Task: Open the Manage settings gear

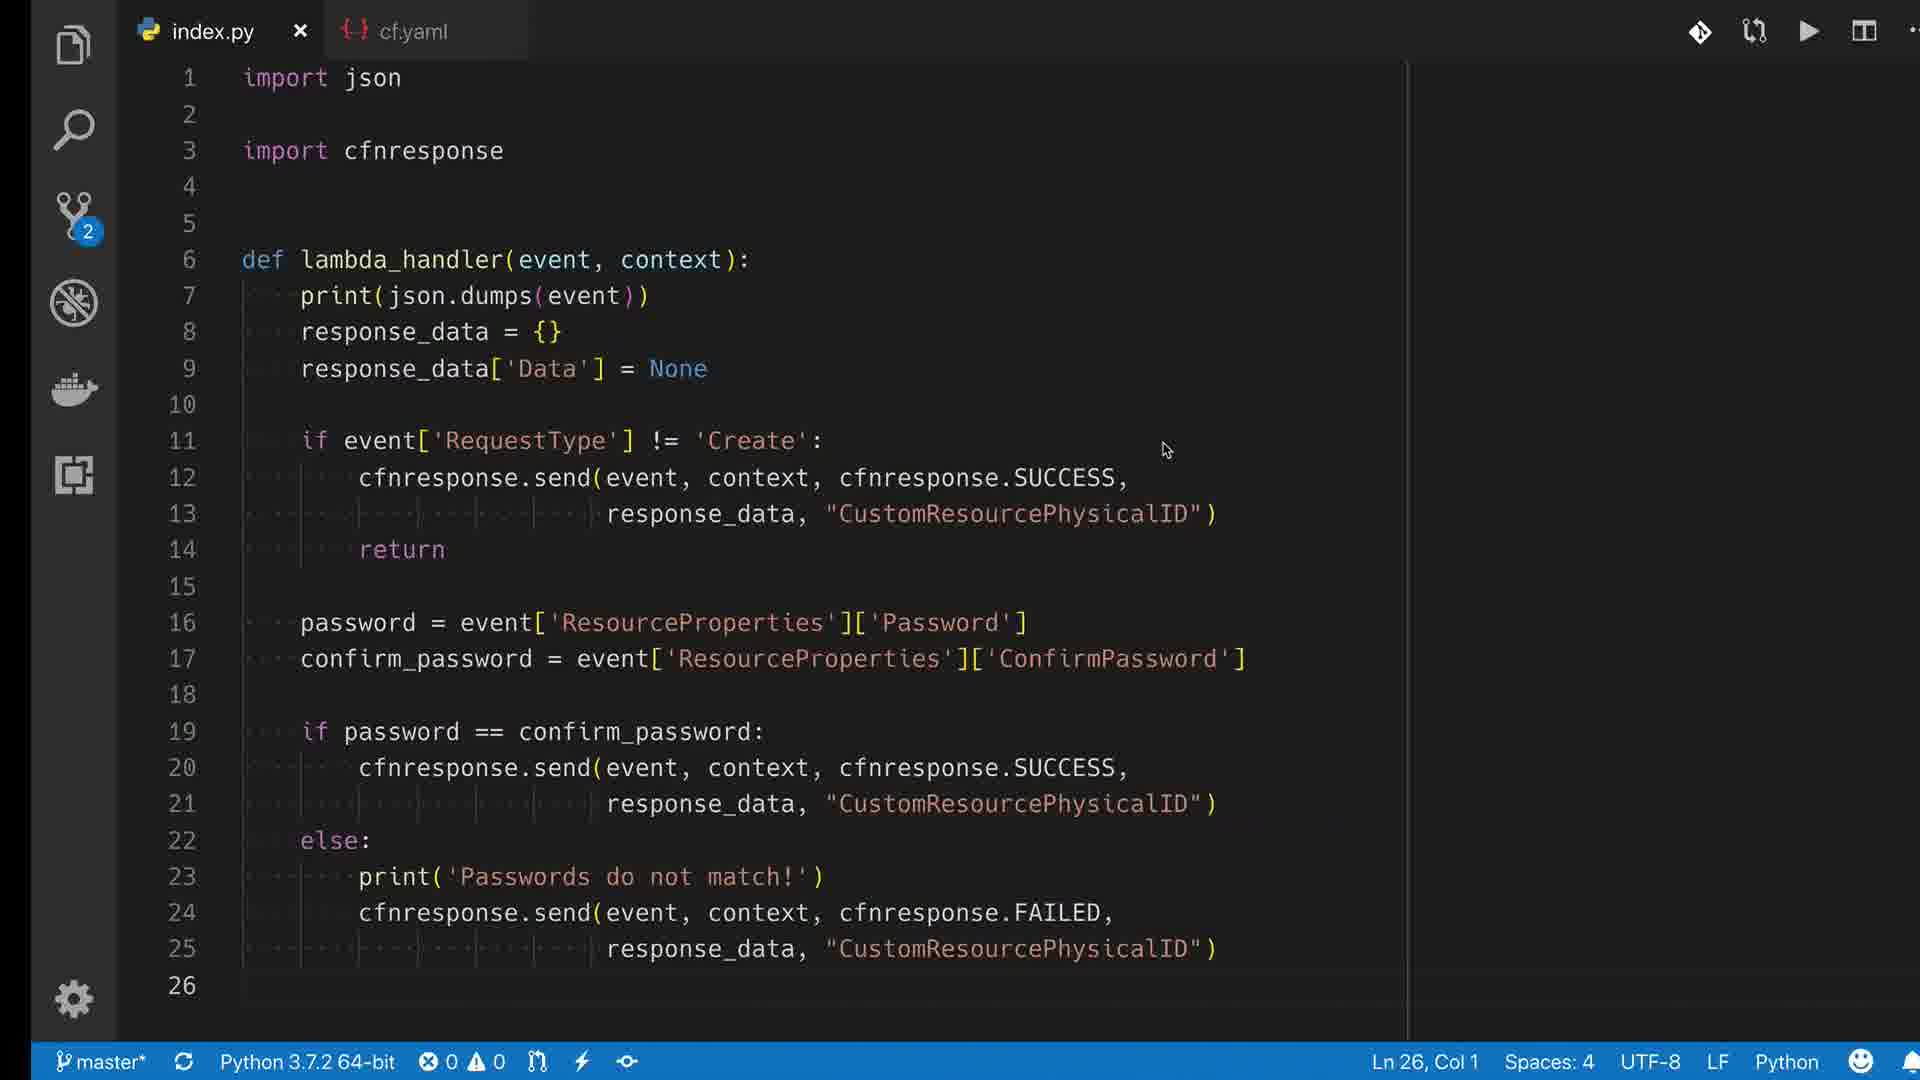Action: click(x=74, y=998)
